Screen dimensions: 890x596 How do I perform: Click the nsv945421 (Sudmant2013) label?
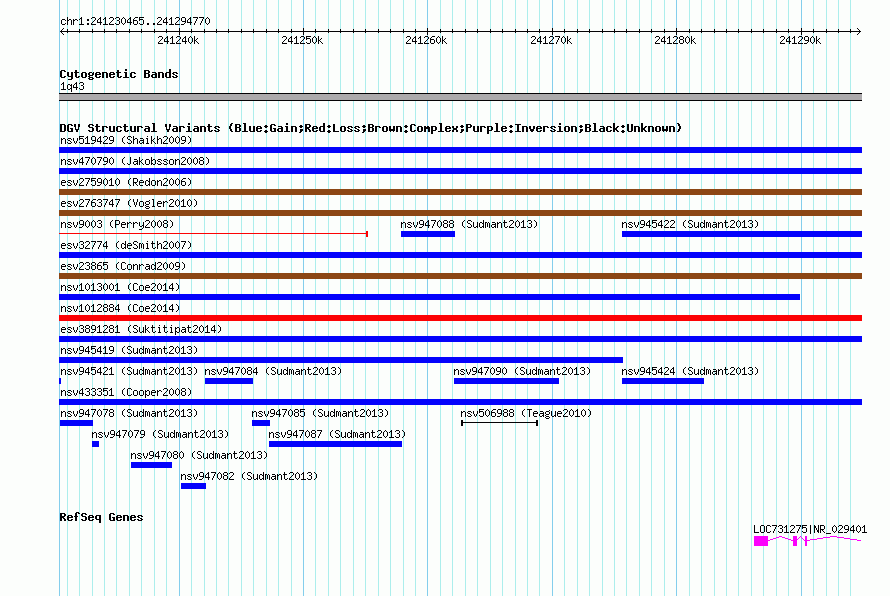point(129,371)
